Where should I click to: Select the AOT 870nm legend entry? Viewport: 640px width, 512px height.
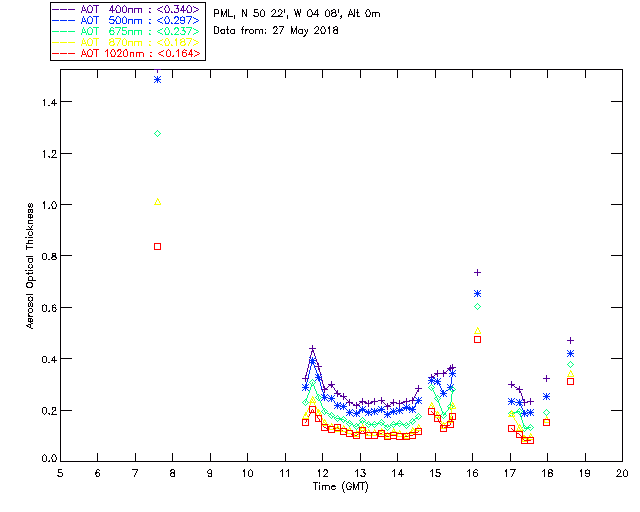click(127, 42)
